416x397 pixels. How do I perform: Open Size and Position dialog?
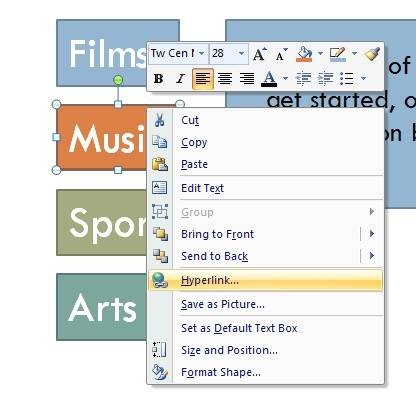coord(265,350)
